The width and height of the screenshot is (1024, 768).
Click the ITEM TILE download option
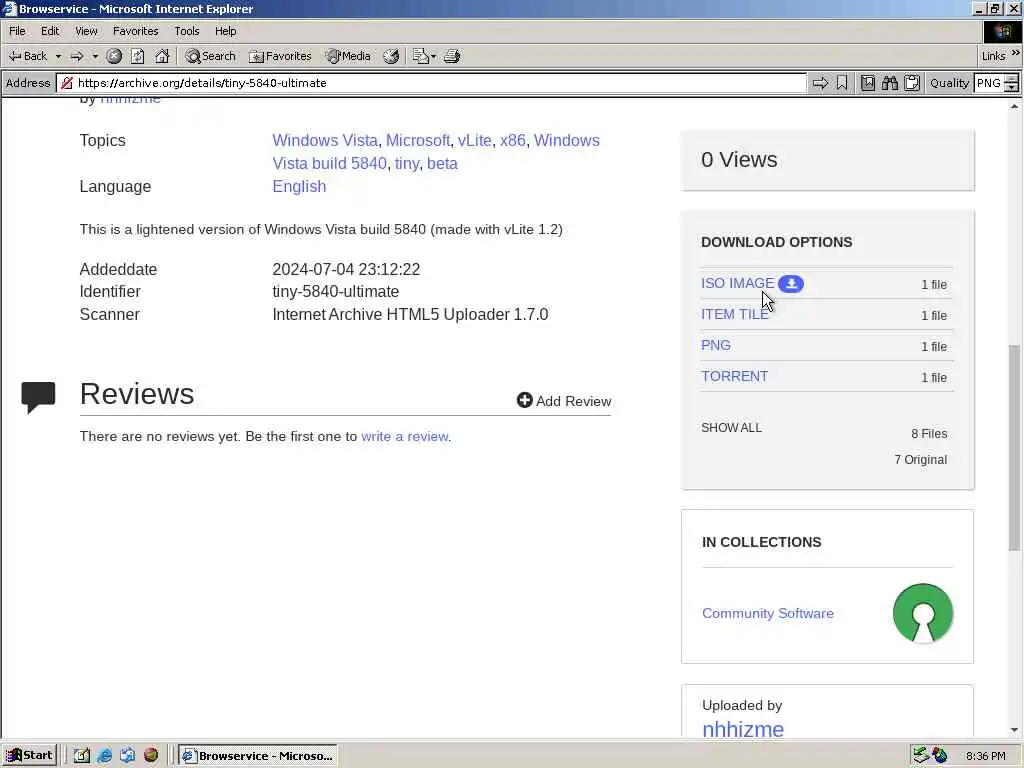735,314
